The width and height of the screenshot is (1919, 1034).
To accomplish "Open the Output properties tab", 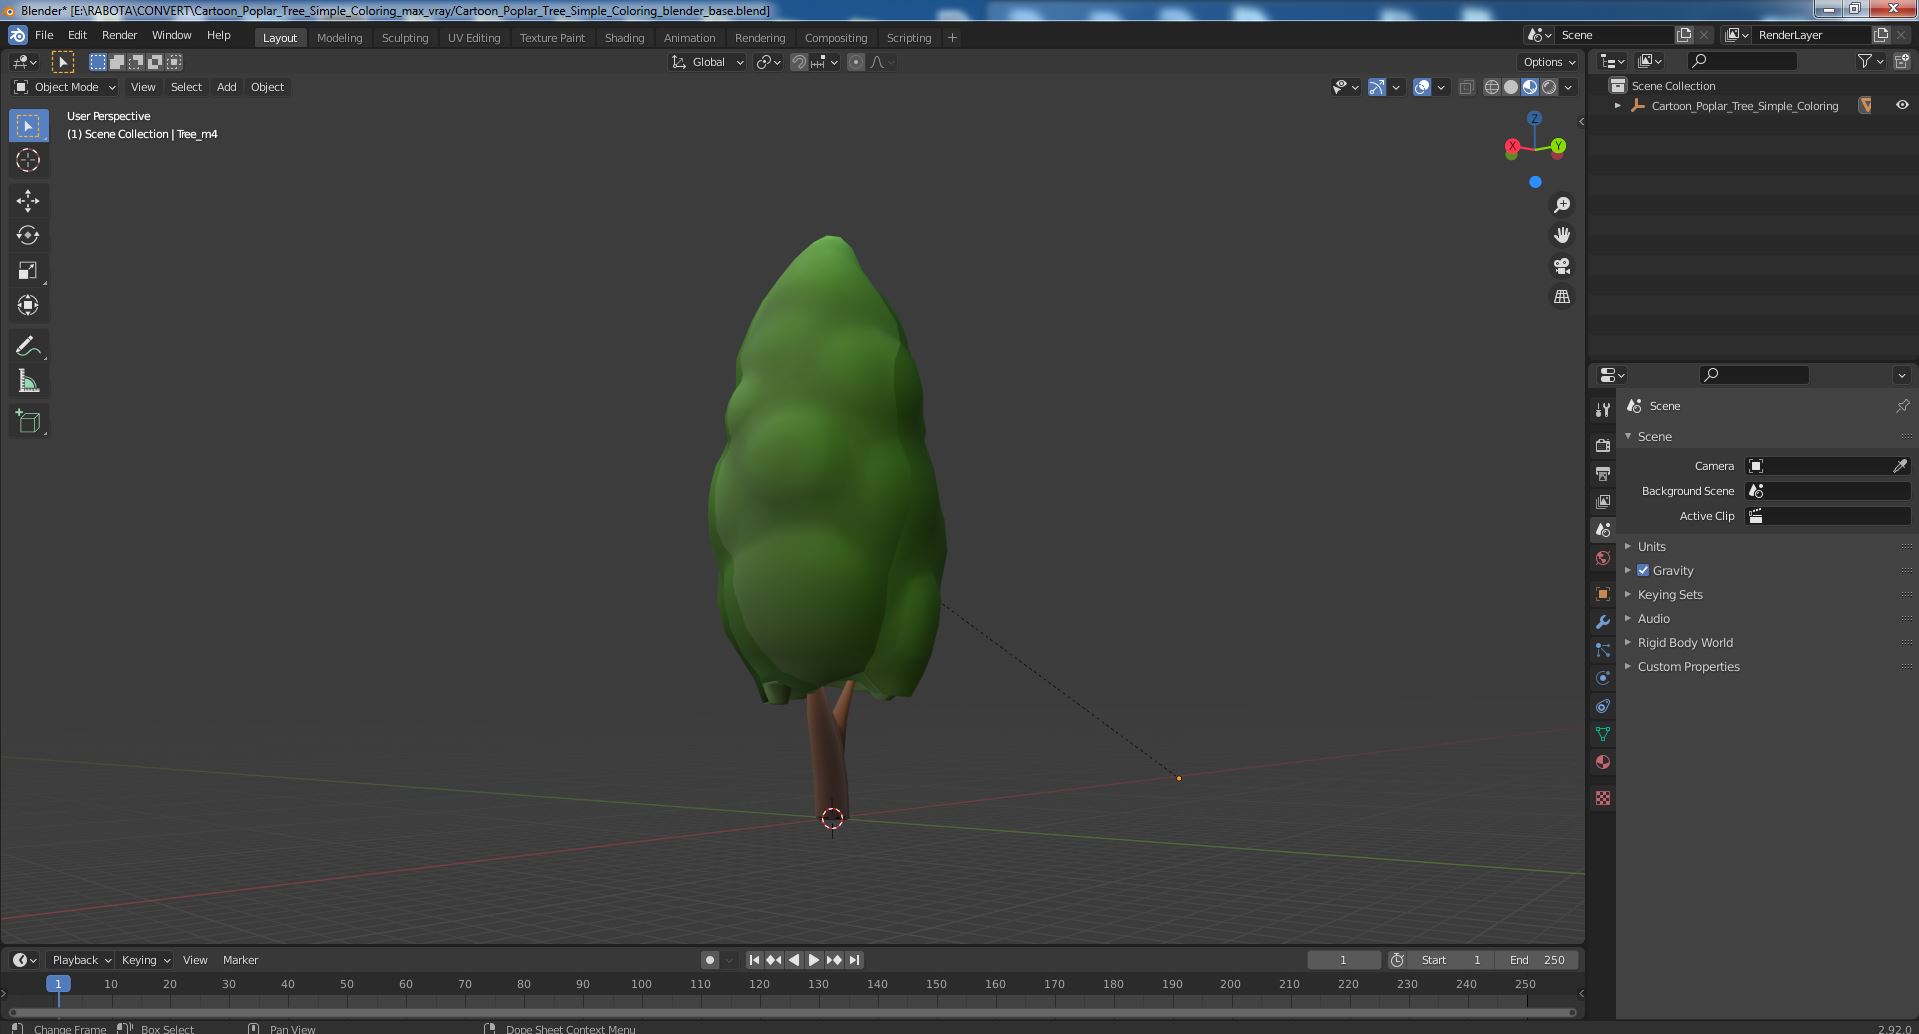I will click(x=1603, y=473).
